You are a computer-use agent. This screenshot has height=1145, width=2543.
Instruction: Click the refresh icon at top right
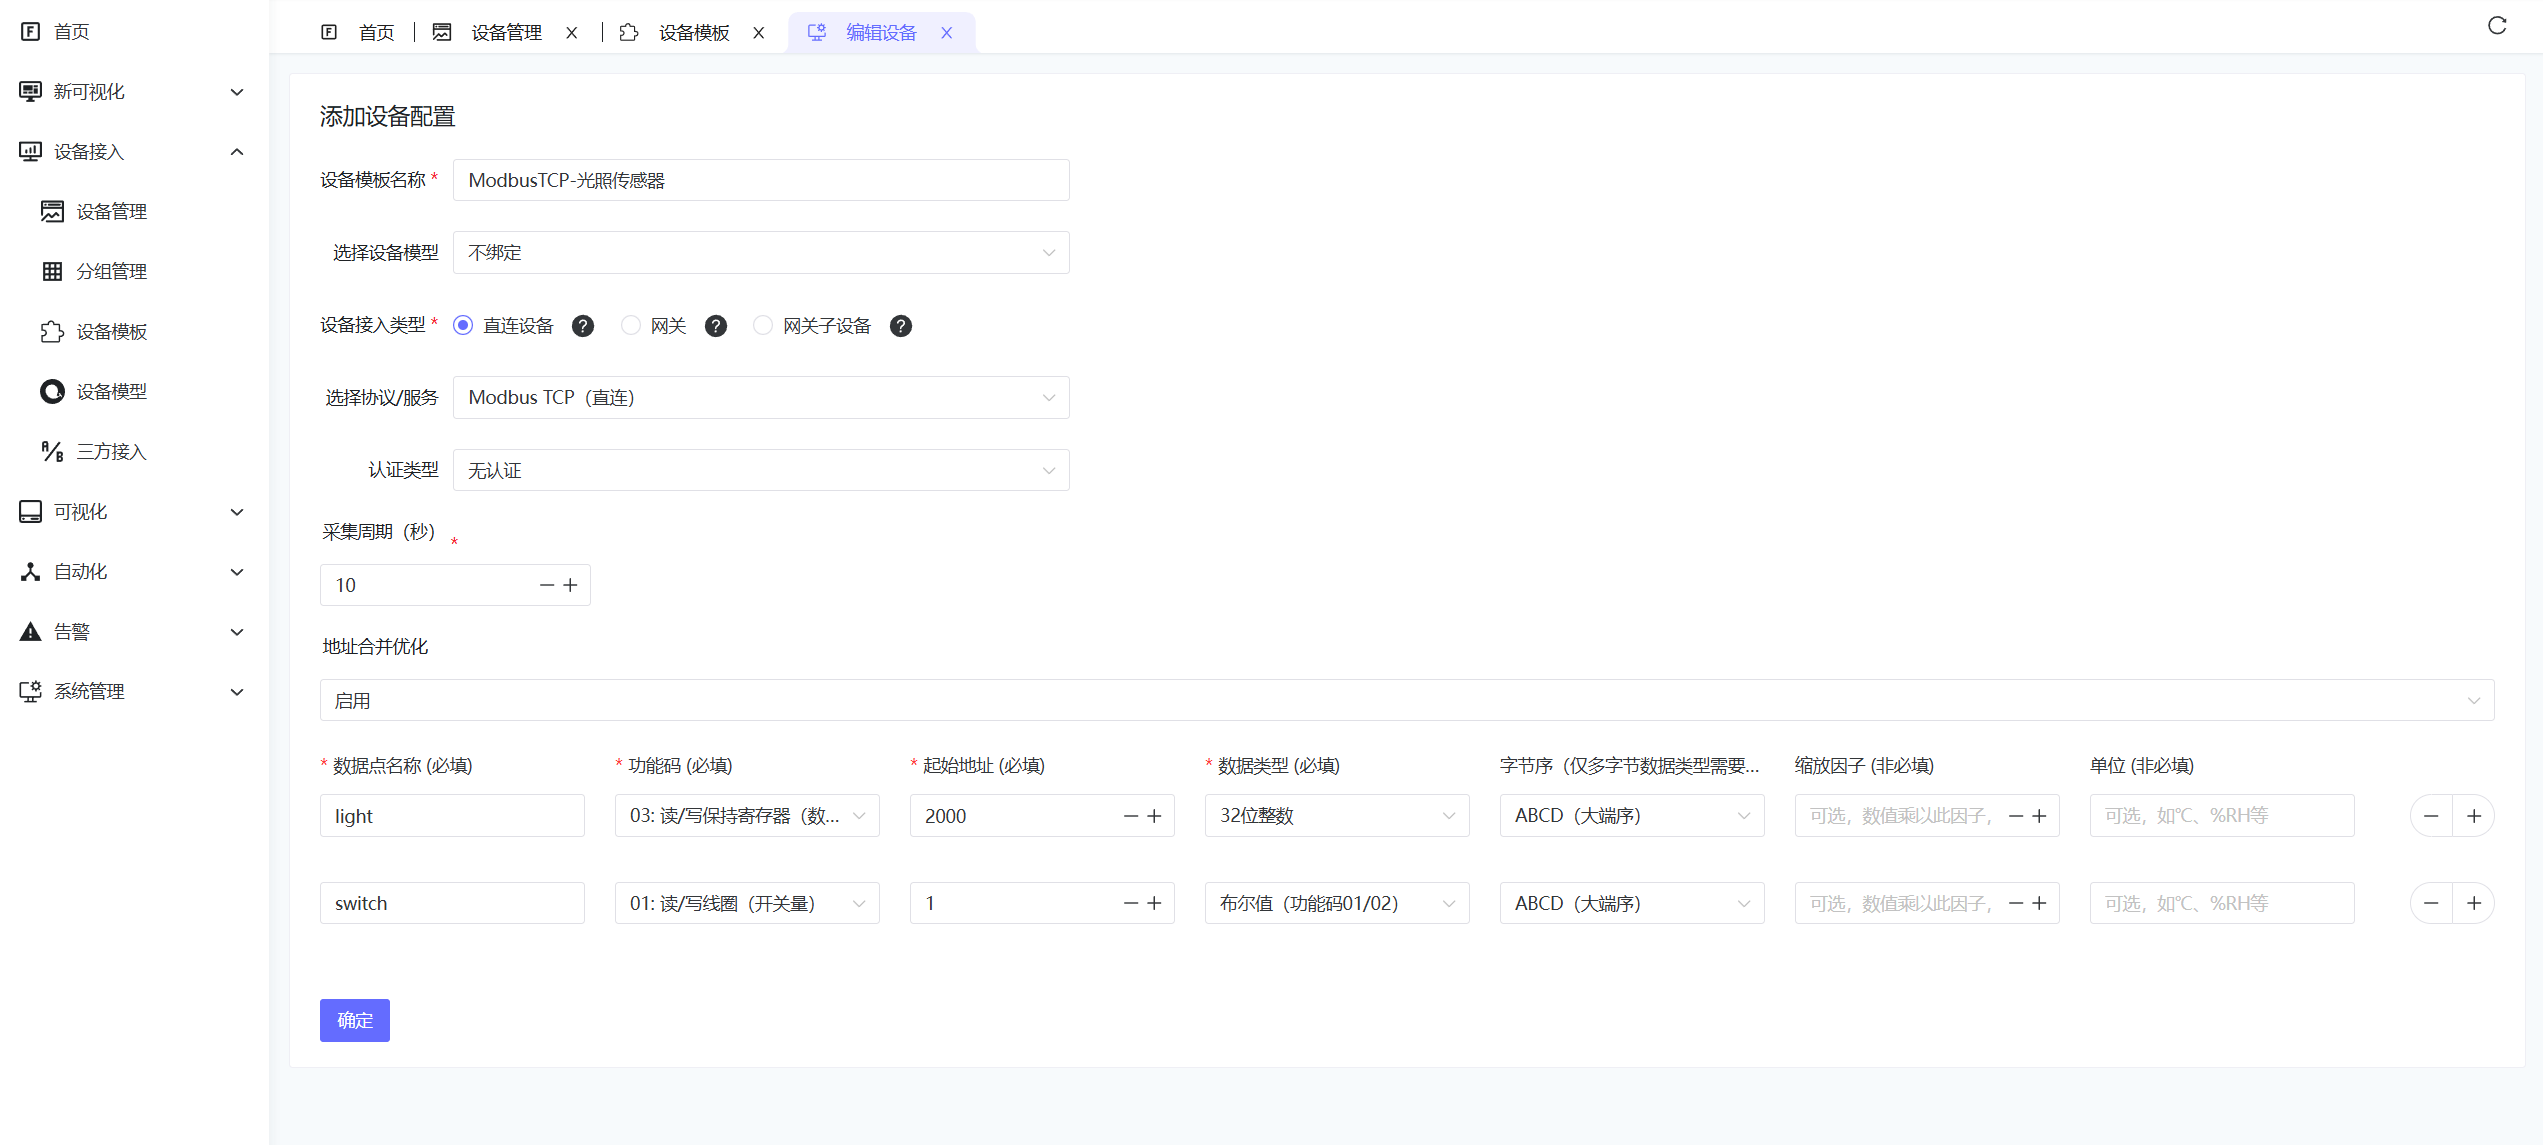click(2498, 24)
